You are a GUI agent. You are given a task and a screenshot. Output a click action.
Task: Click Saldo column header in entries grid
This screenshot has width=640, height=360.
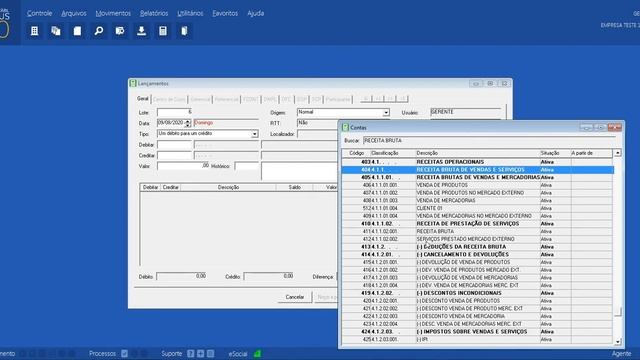(295, 187)
